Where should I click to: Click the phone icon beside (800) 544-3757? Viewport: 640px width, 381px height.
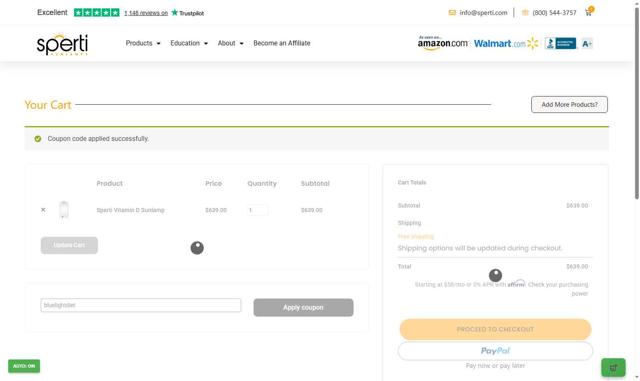(x=525, y=13)
